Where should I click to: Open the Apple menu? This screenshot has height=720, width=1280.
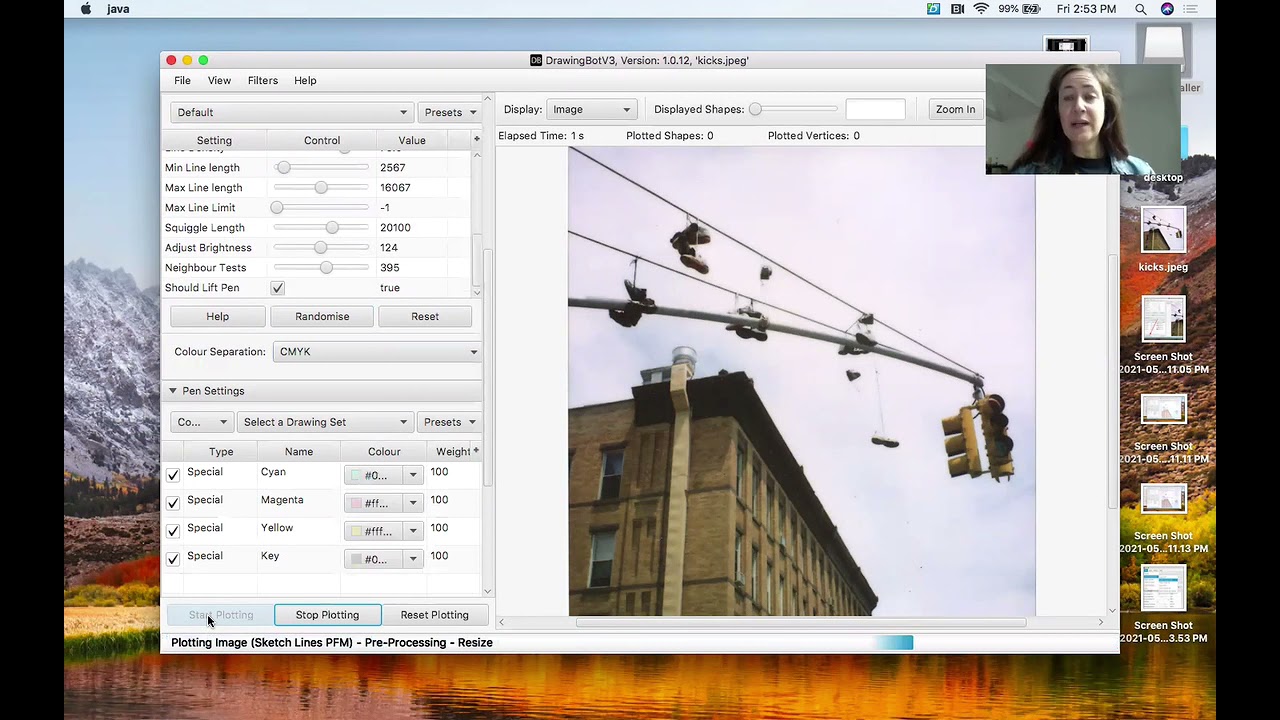click(86, 9)
